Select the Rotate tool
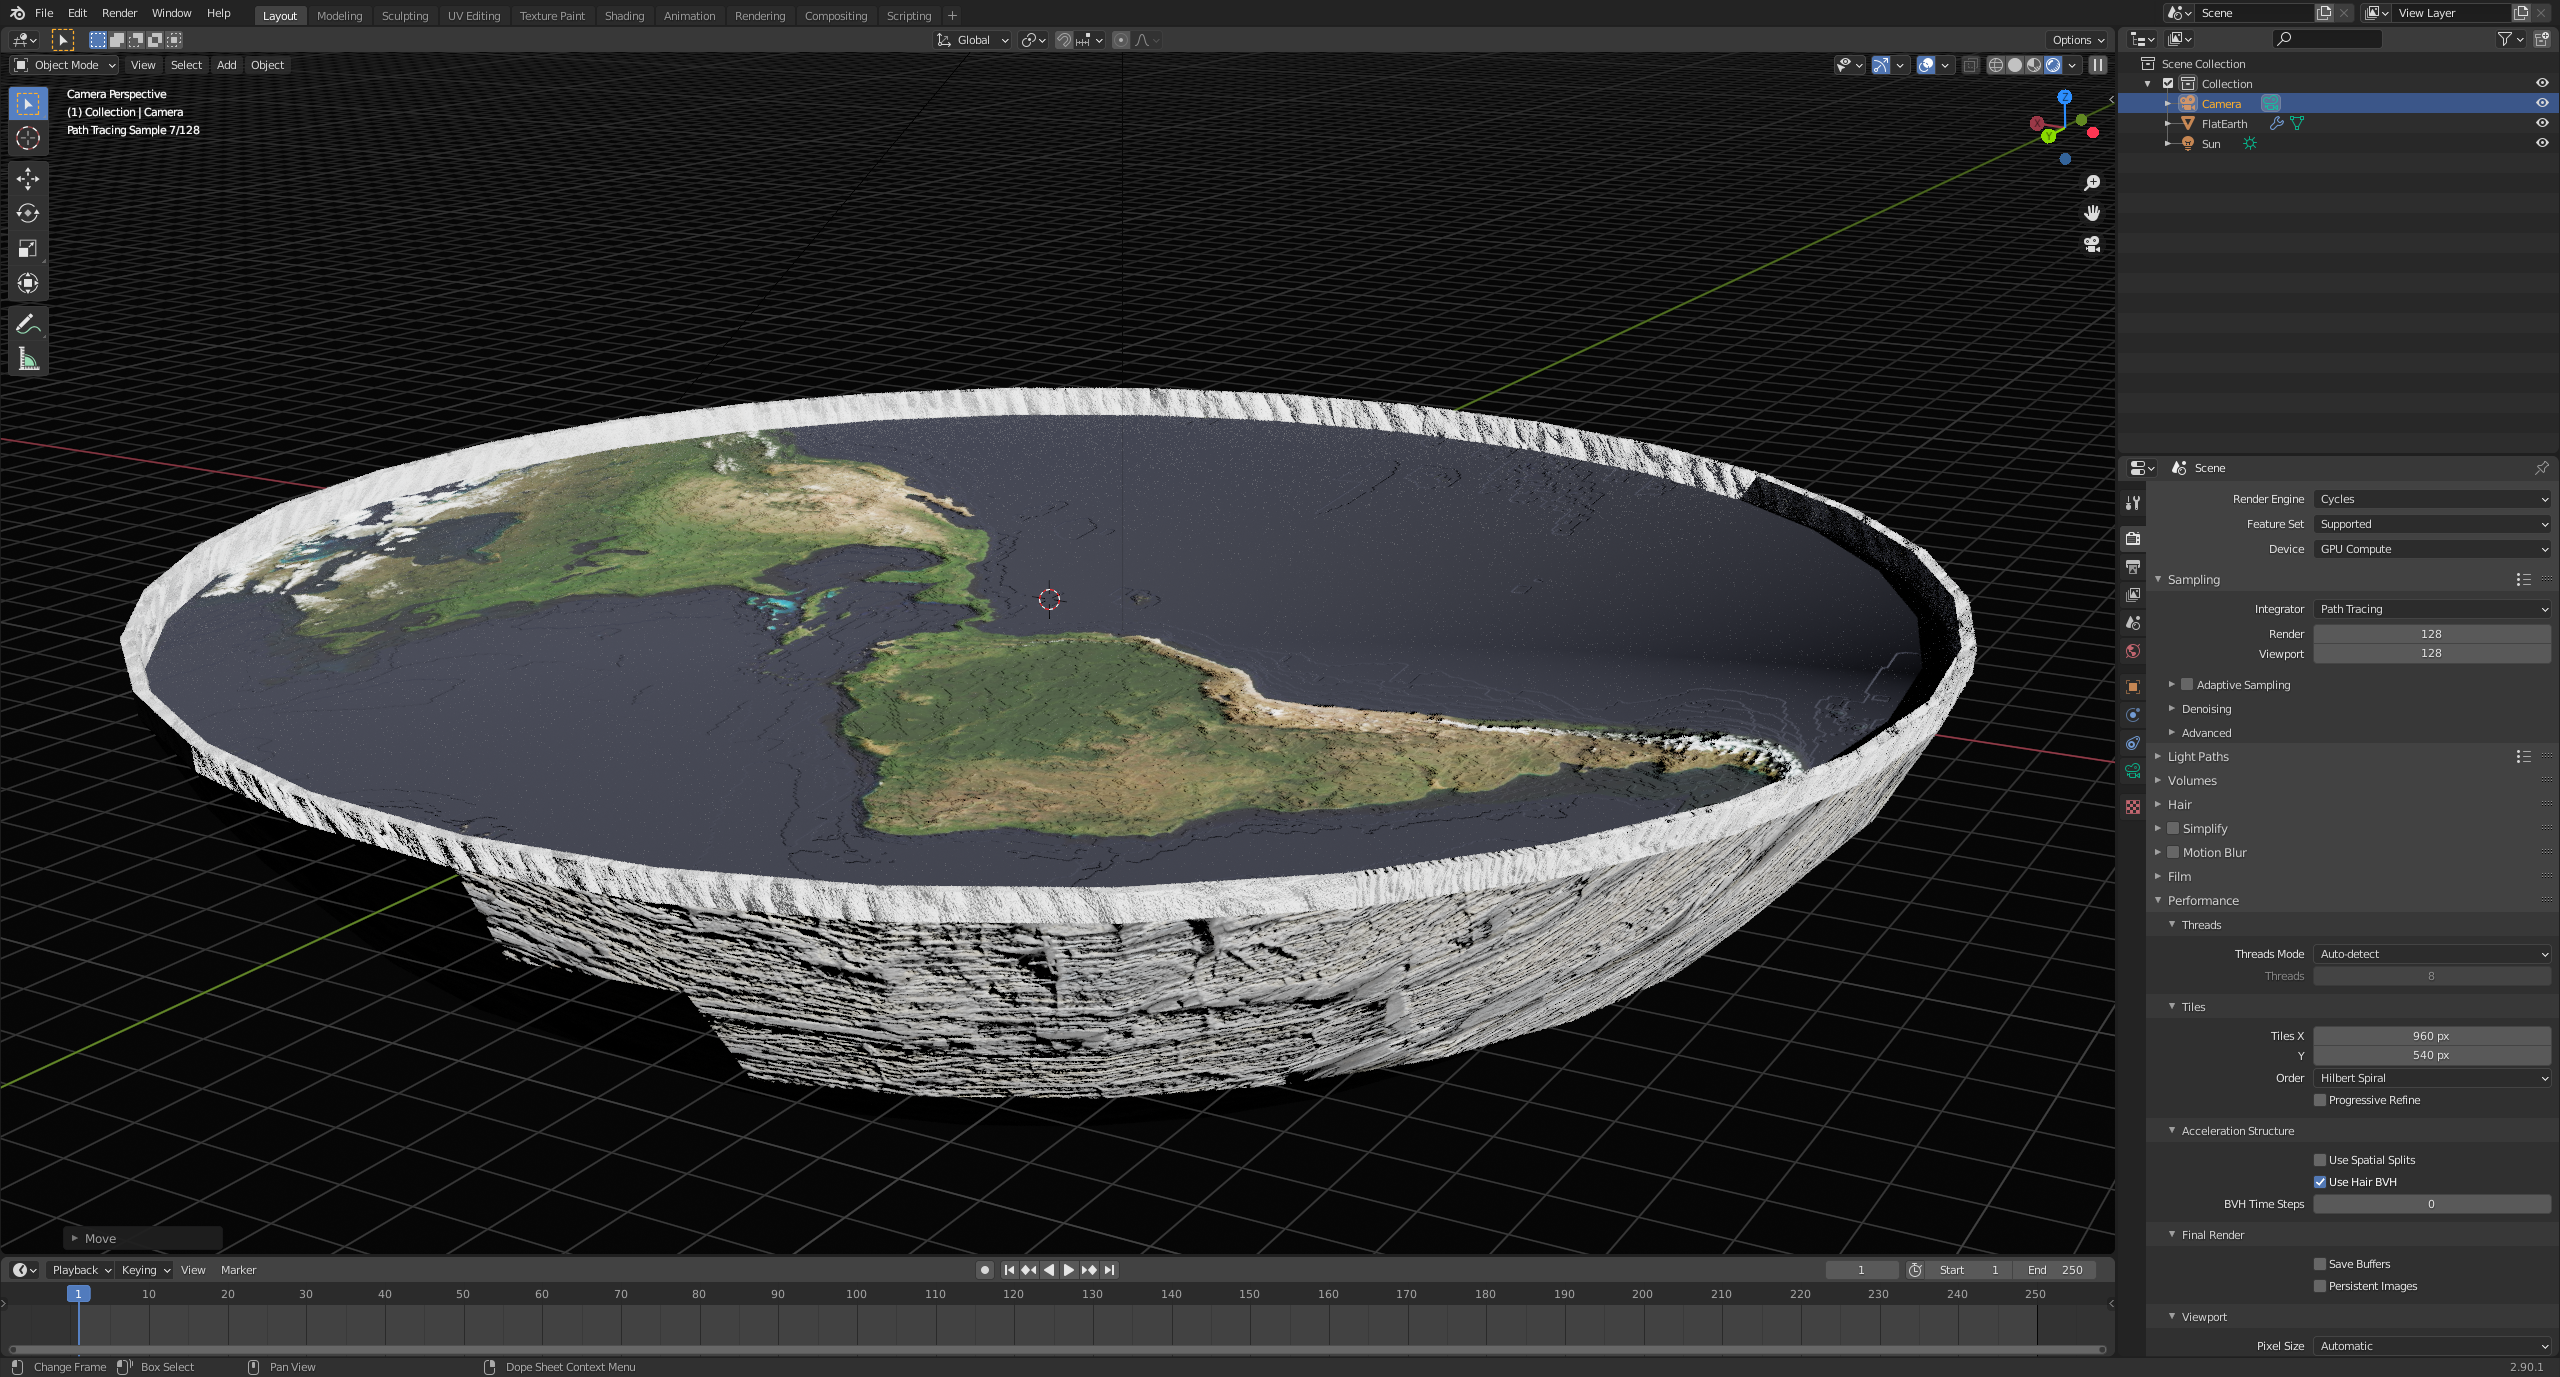 coord(28,213)
